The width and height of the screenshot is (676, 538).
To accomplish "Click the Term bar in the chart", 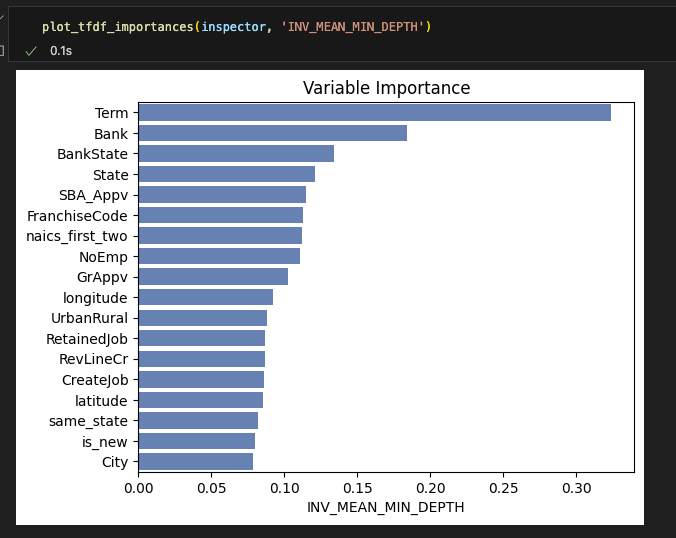I will [x=374, y=113].
